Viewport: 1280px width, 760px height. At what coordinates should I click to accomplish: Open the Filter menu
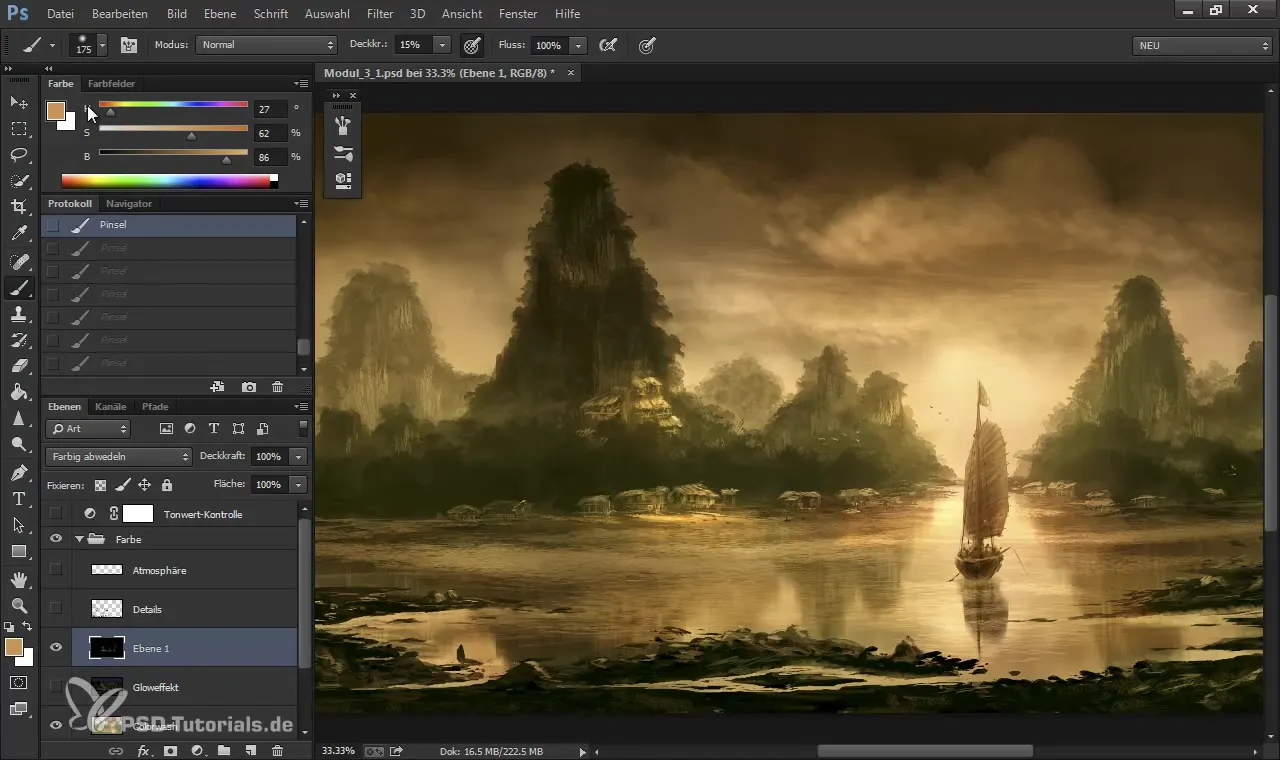[380, 14]
